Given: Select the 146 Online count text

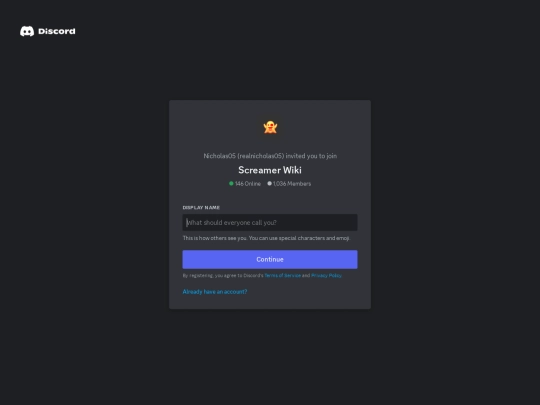Looking at the screenshot, I should point(248,184).
